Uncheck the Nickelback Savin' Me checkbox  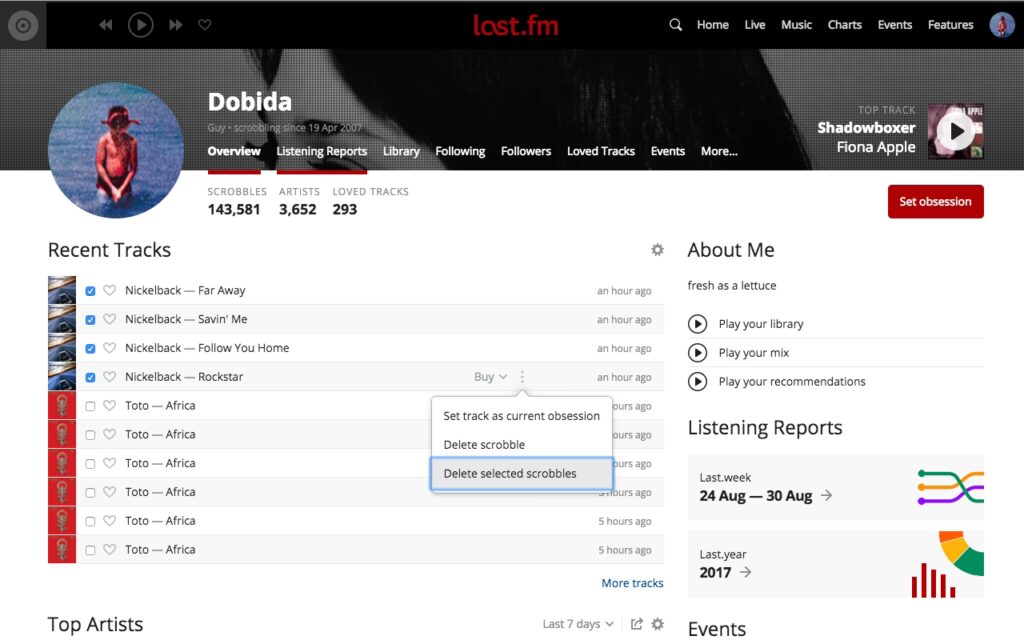tap(91, 320)
